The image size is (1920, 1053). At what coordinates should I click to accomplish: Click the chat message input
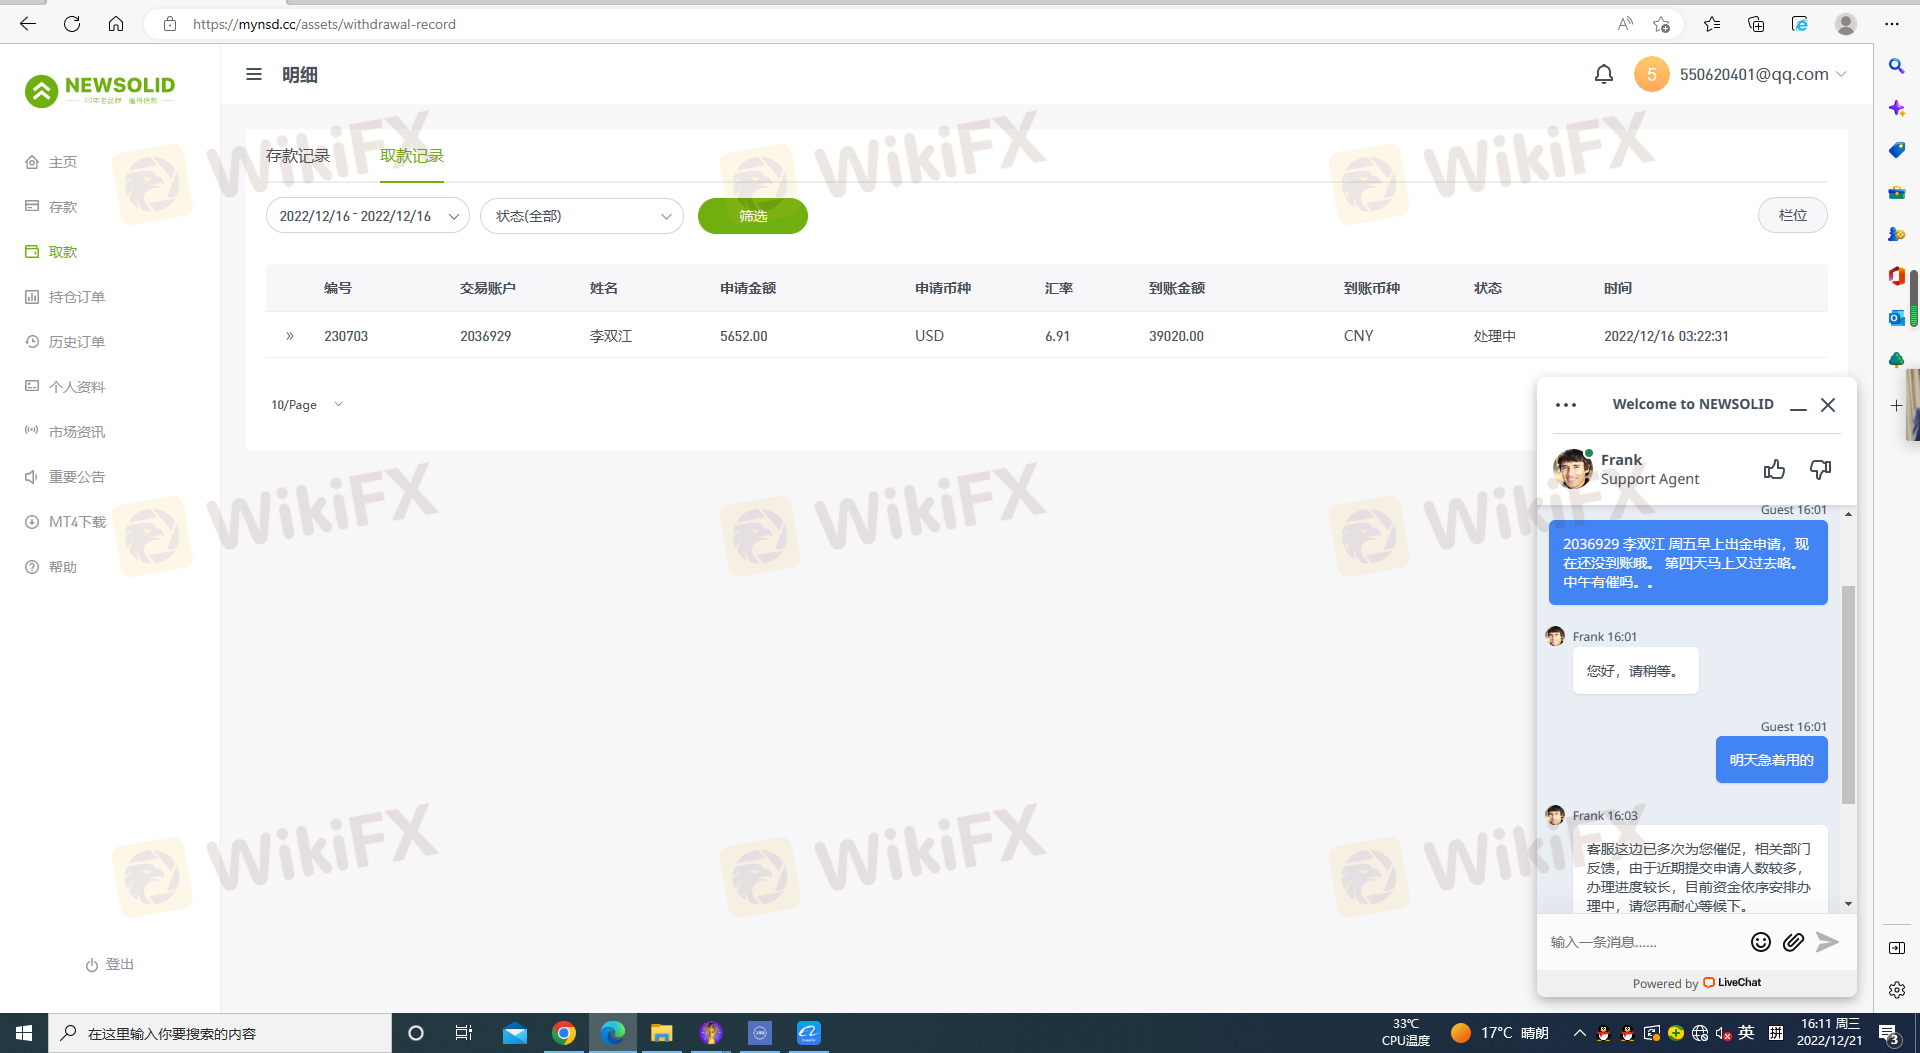coord(1642,942)
